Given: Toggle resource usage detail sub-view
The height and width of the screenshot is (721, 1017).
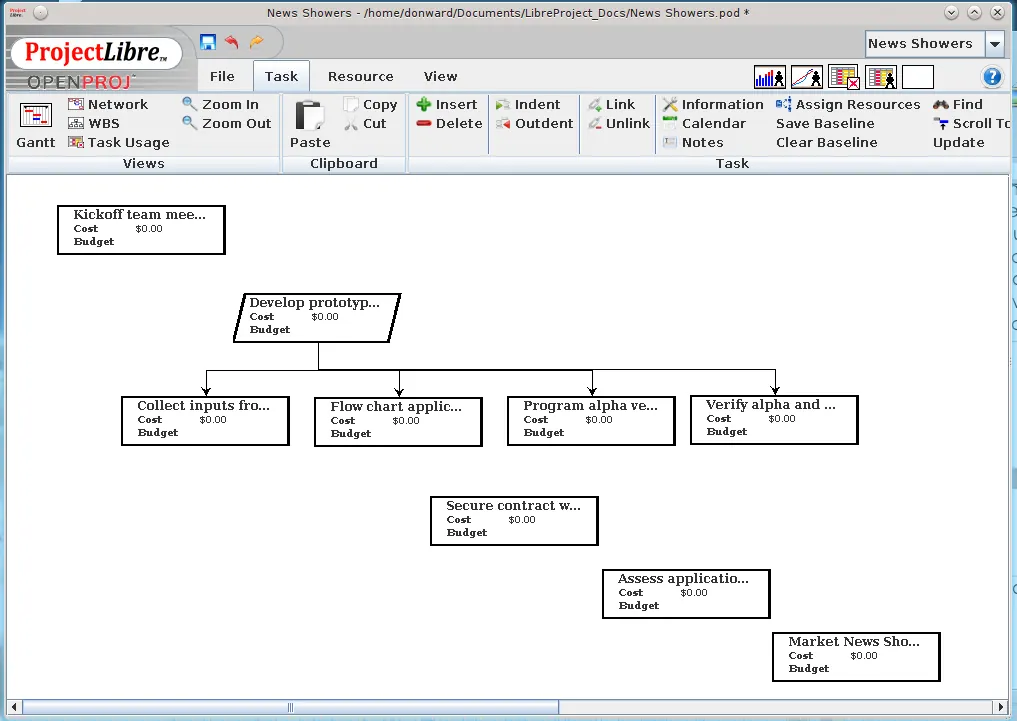Looking at the screenshot, I should [x=881, y=77].
